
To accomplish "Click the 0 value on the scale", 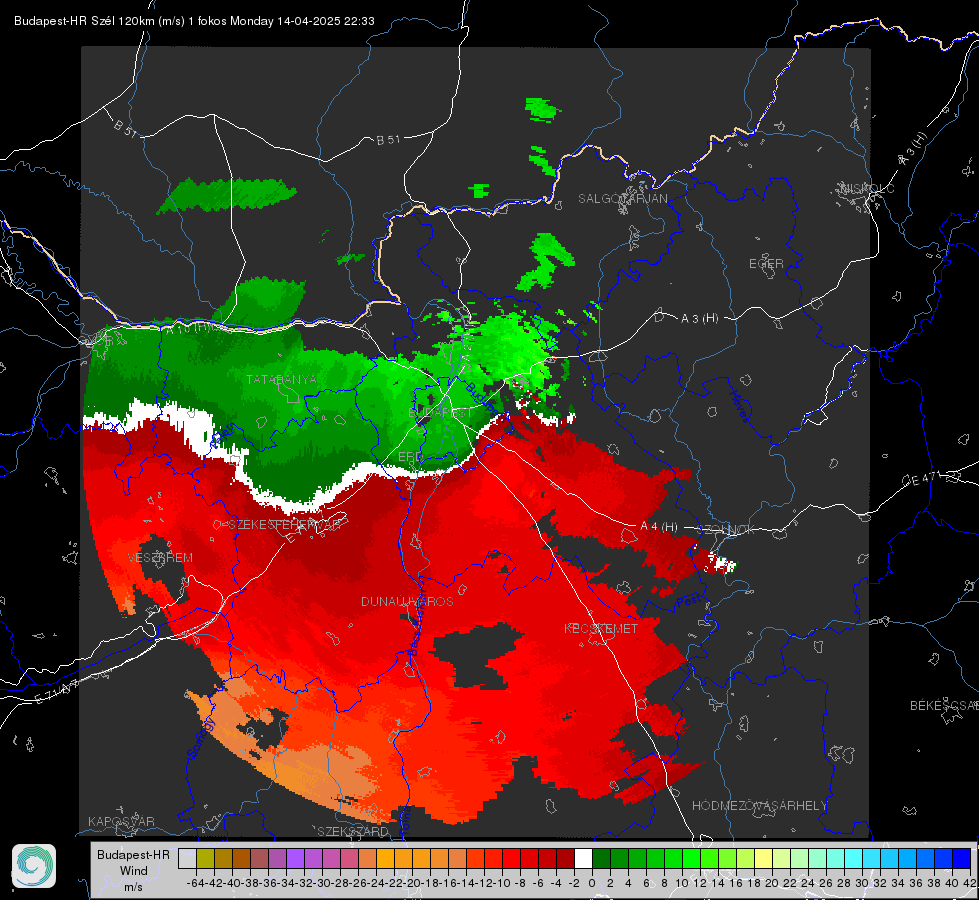I will click(592, 883).
